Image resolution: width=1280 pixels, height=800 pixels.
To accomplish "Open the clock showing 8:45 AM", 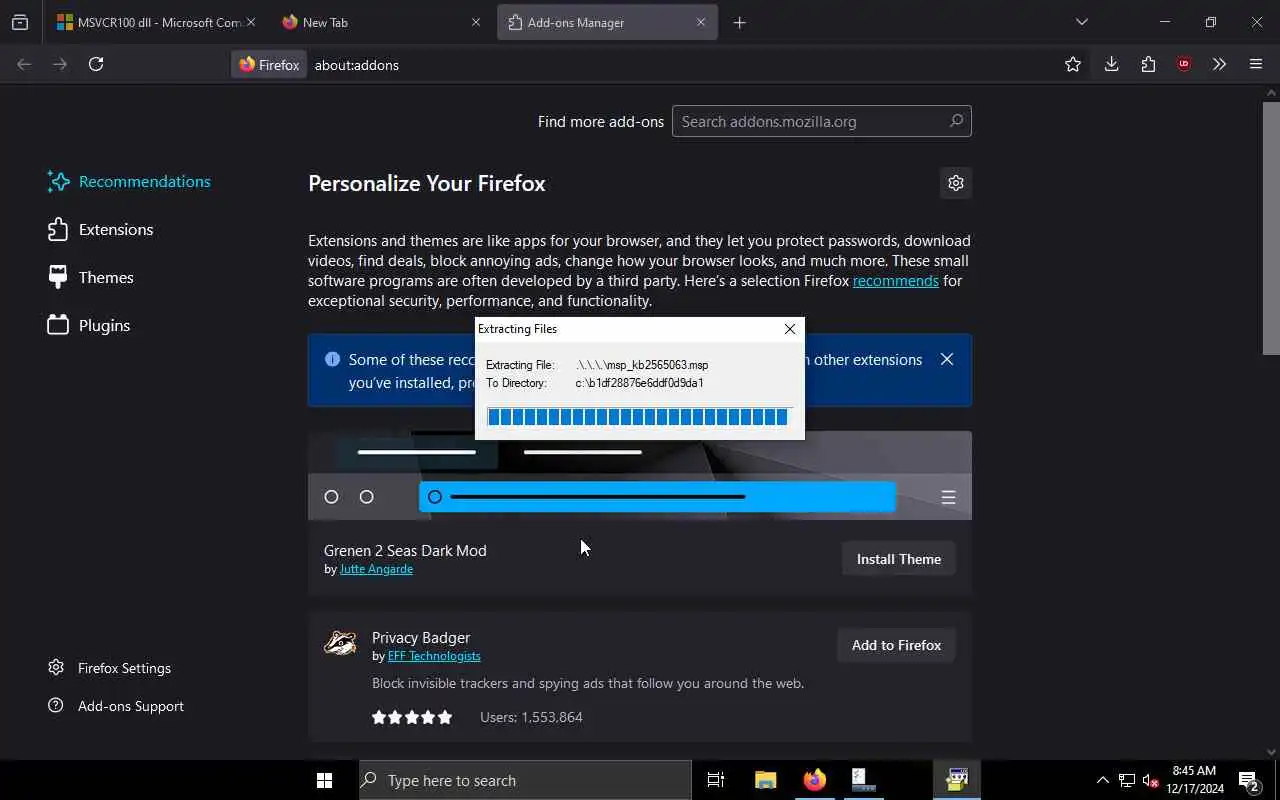I will (1195, 780).
